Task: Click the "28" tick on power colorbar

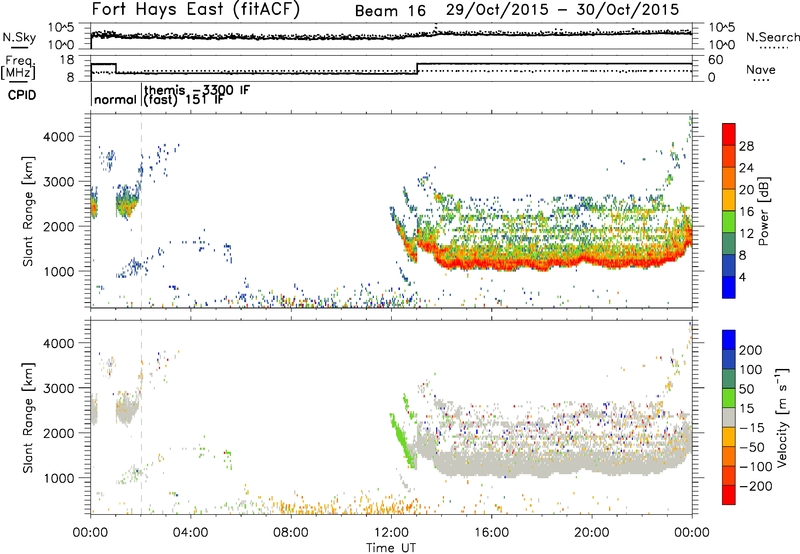Action: [x=746, y=146]
